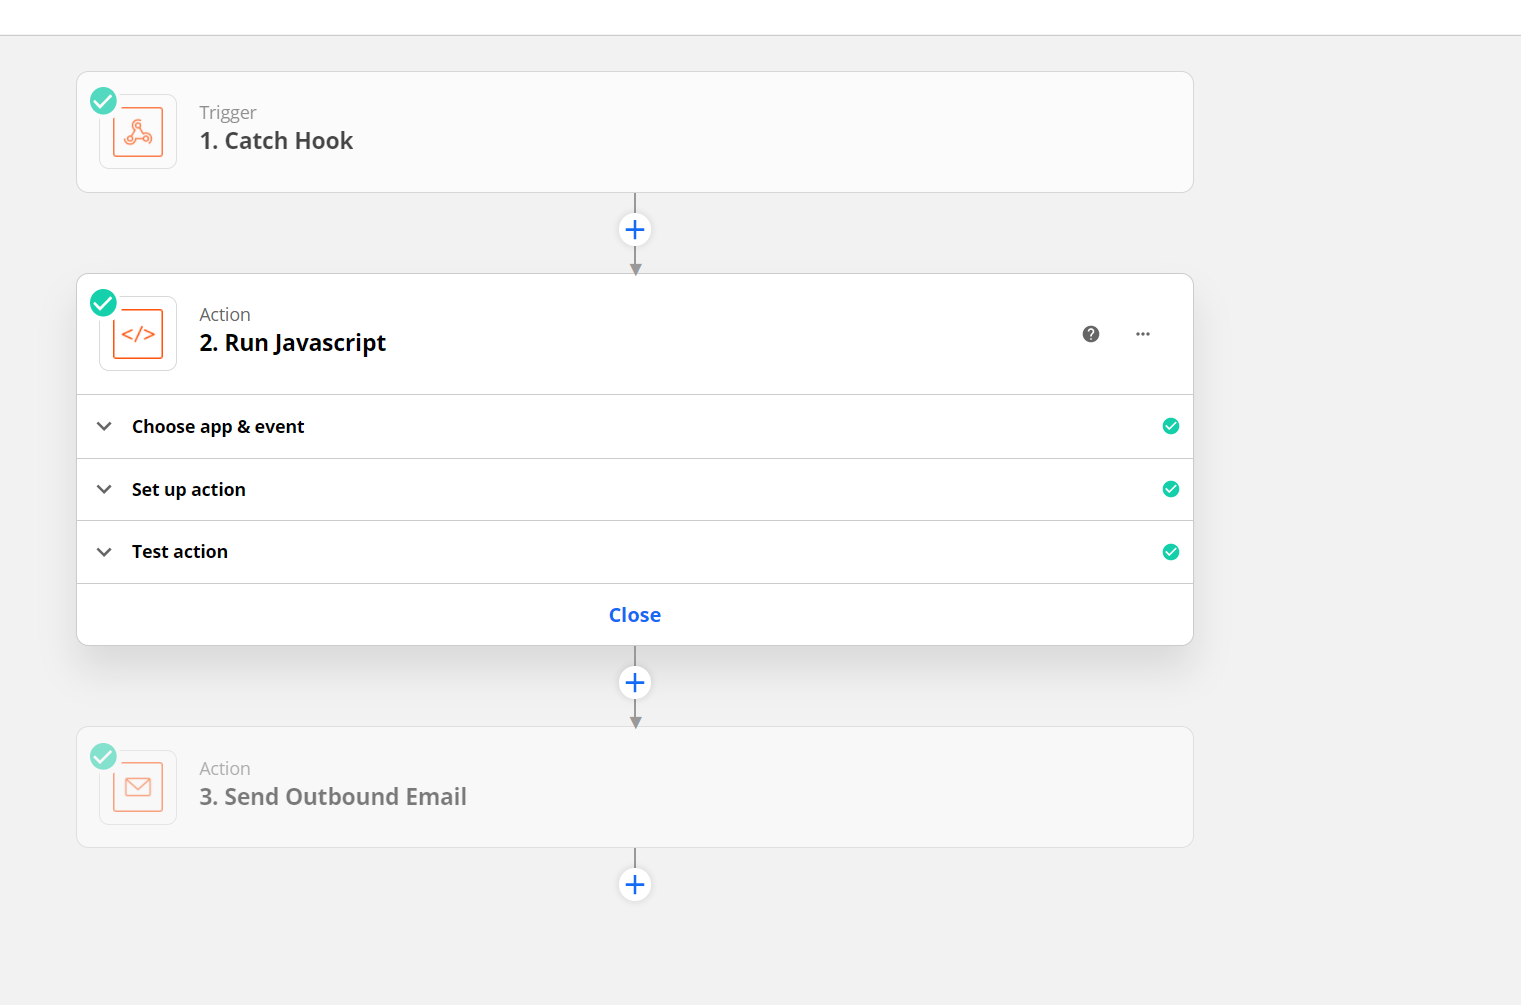Click the Run Javascript code icon
This screenshot has width=1521, height=1005.
138,334
